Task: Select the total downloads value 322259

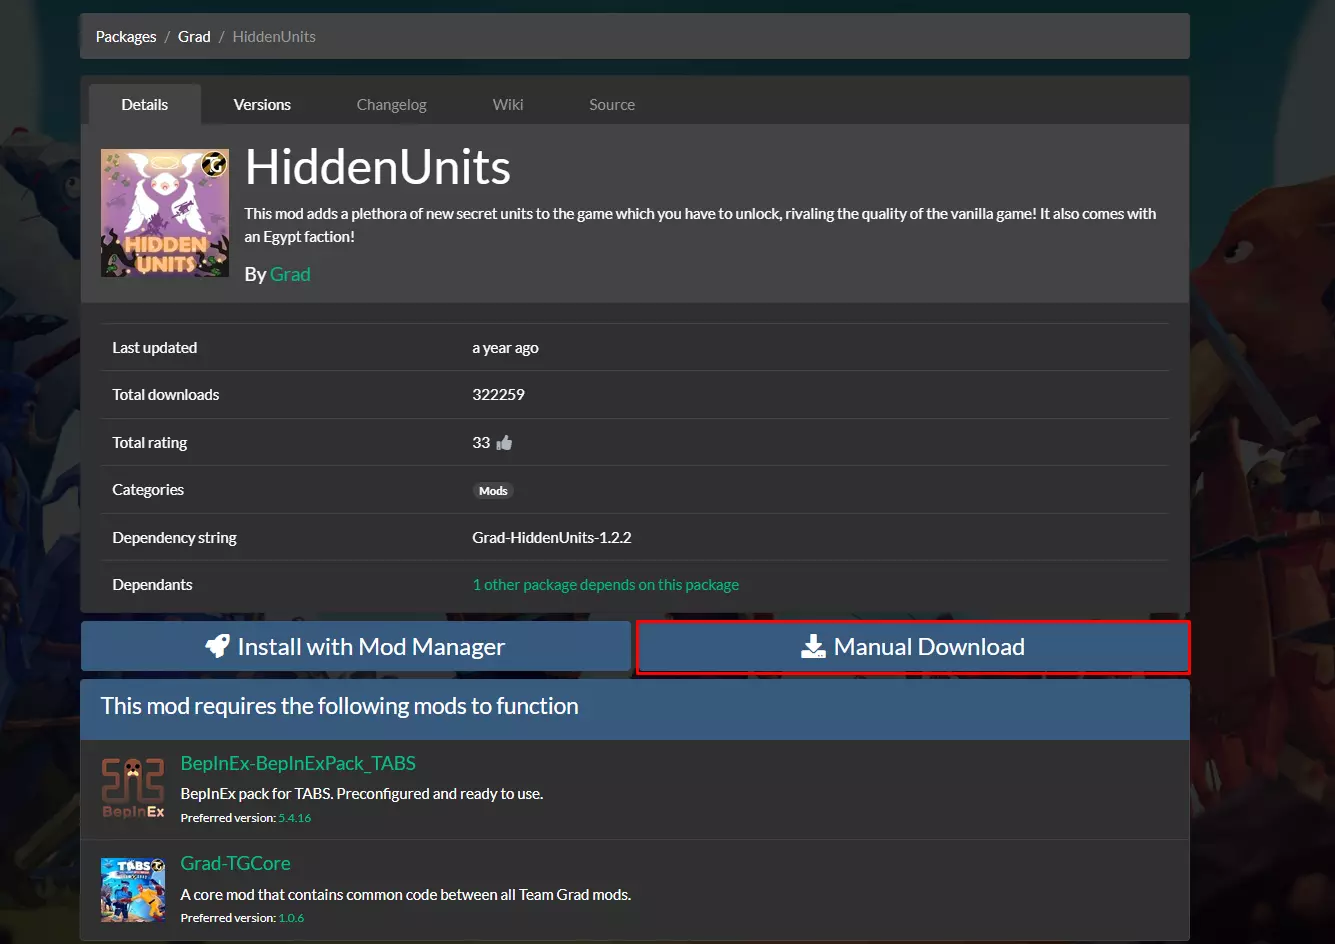Action: (499, 394)
